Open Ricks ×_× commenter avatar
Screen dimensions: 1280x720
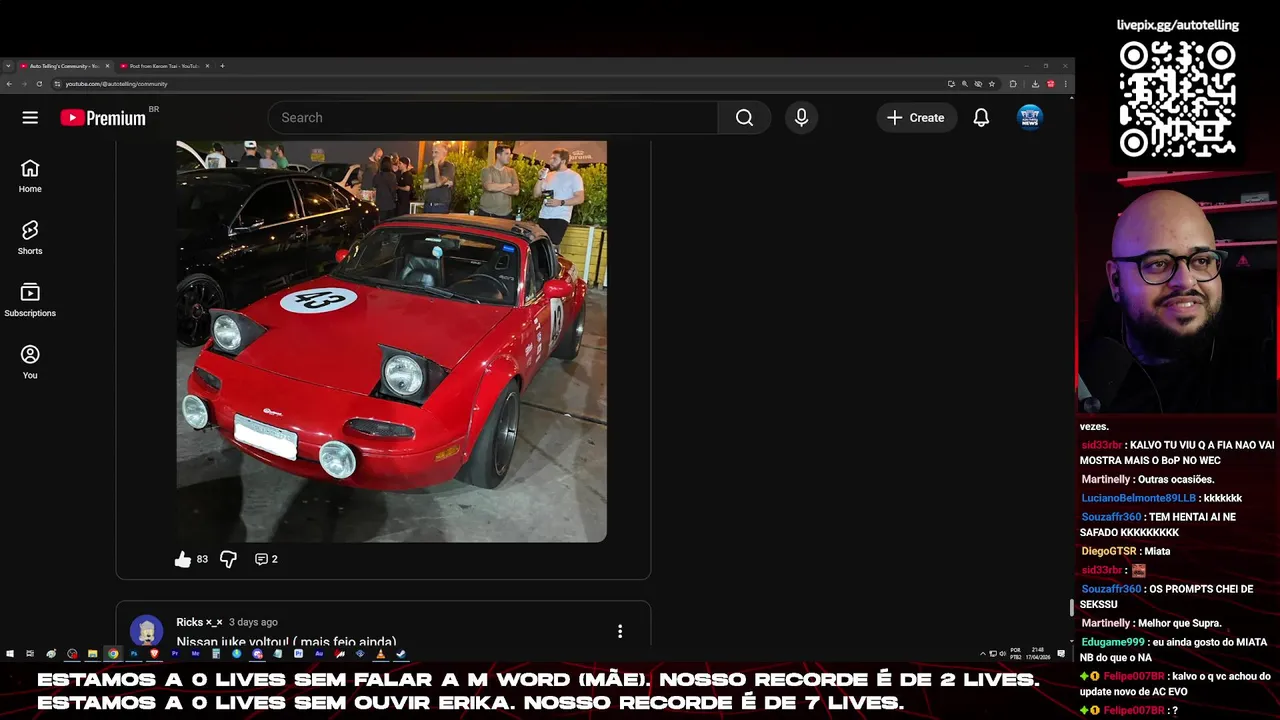(147, 631)
